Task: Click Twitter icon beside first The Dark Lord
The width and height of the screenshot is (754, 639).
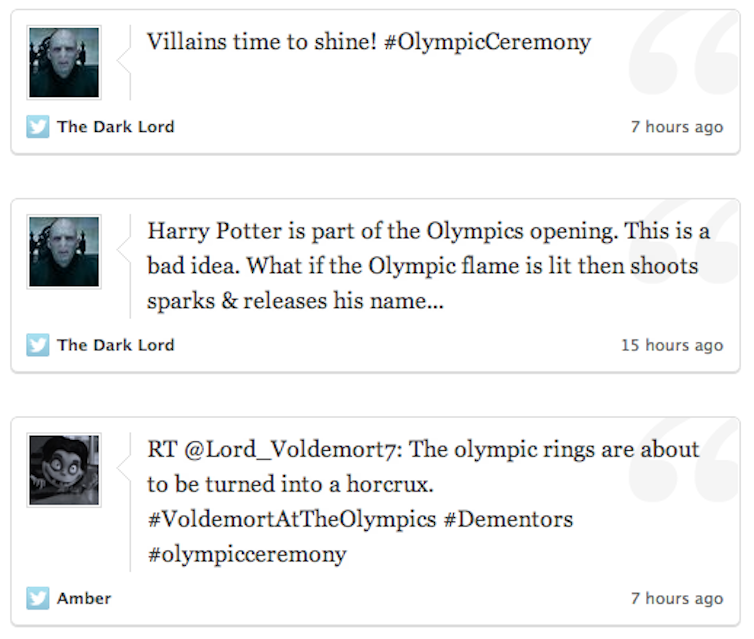Action: click(x=38, y=127)
